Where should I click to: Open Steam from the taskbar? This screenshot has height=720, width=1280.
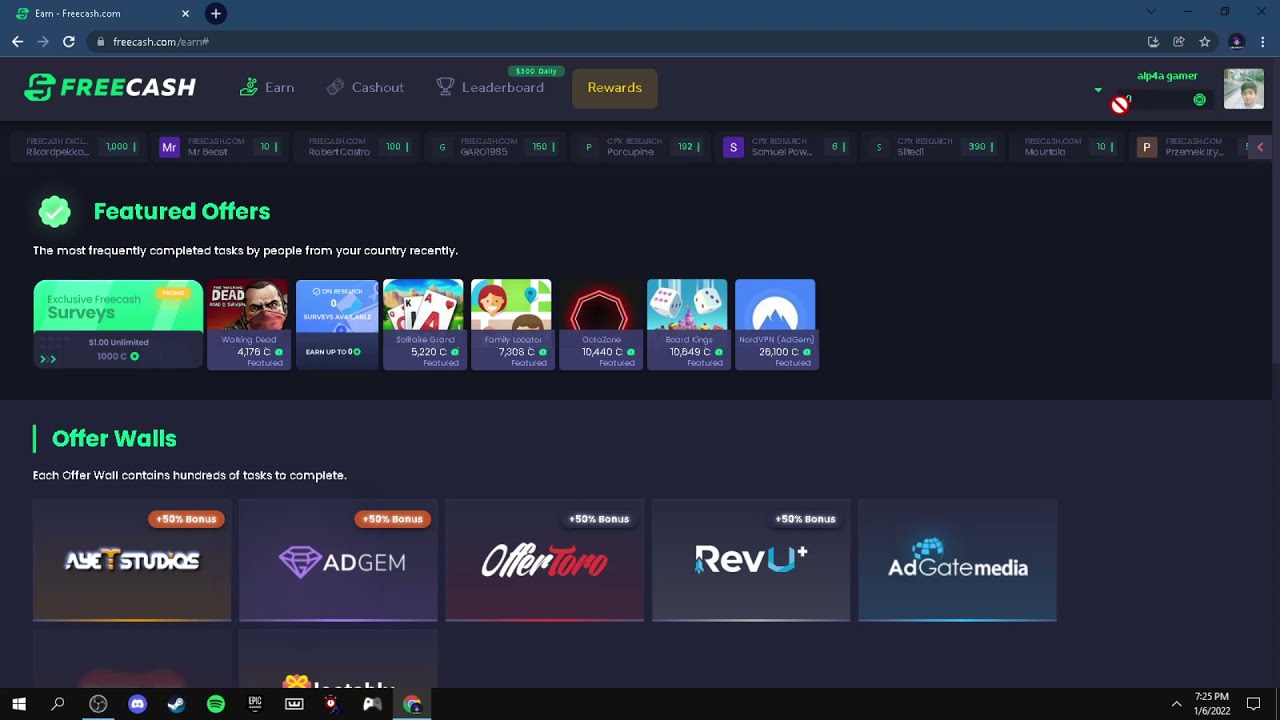[176, 704]
